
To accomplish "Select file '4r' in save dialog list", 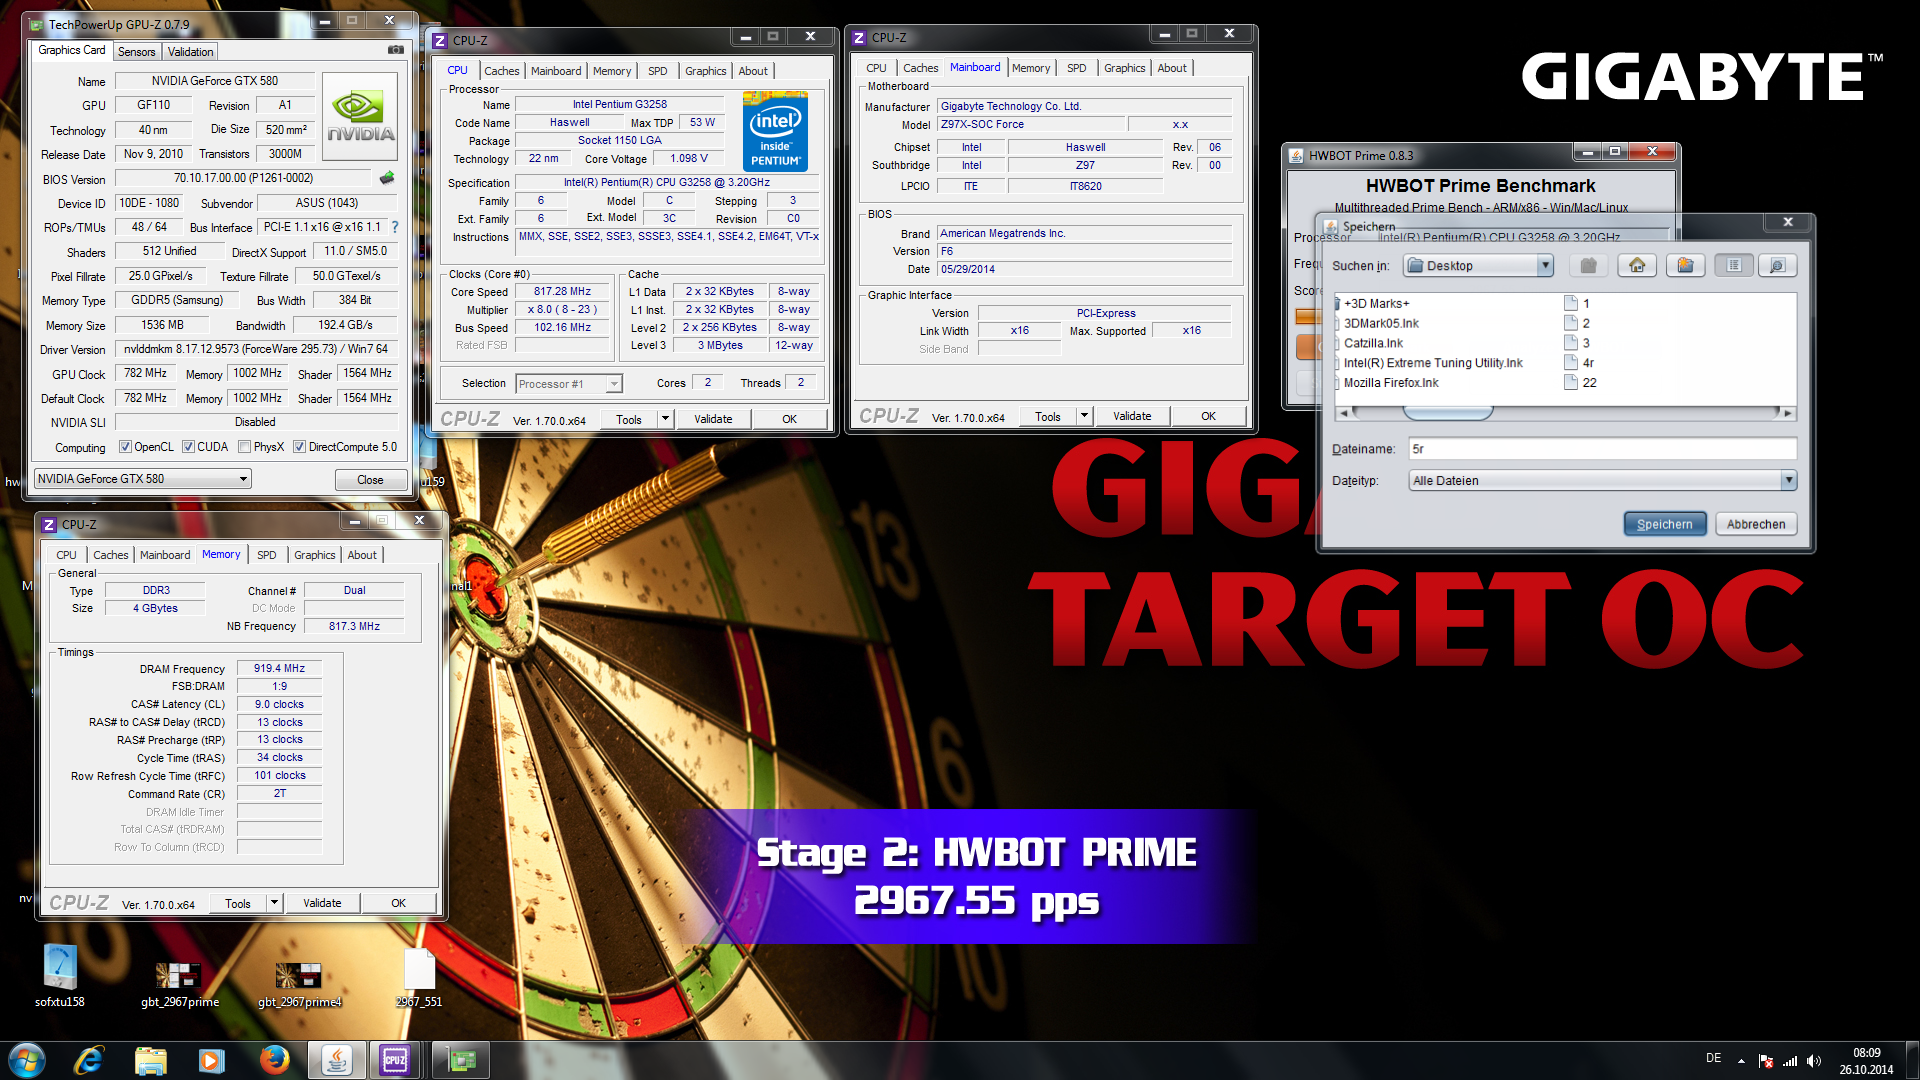I will (x=1580, y=363).
